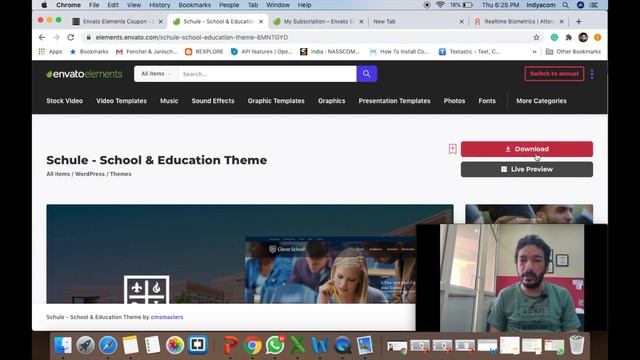Open the three-dot account menu in Envato
Image resolution: width=640 pixels, height=360 pixels.
click(x=592, y=74)
